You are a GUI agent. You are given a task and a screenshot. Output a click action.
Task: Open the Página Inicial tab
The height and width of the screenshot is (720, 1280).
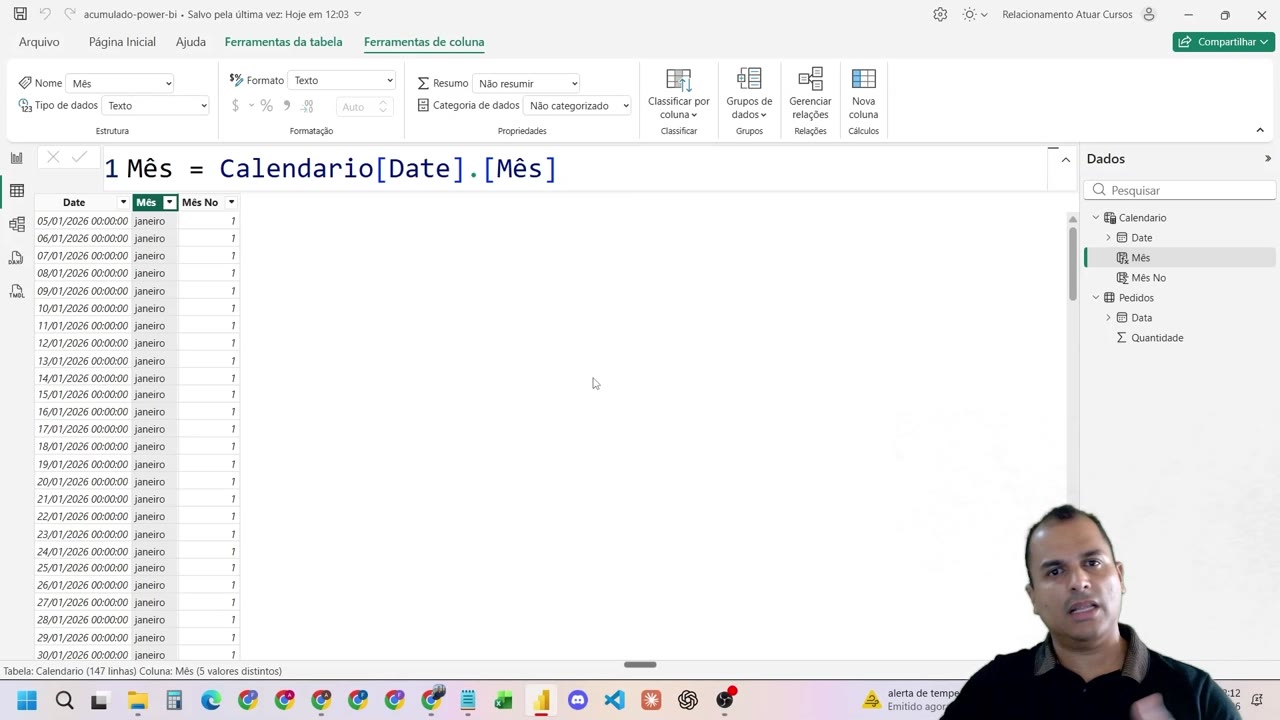122,42
